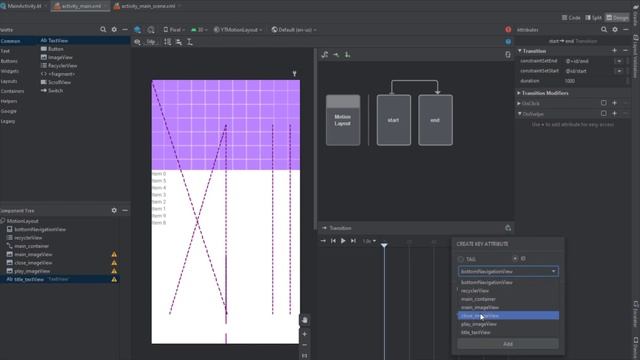Expand the Transition Modifiers section
The width and height of the screenshot is (640, 360).
pos(519,93)
